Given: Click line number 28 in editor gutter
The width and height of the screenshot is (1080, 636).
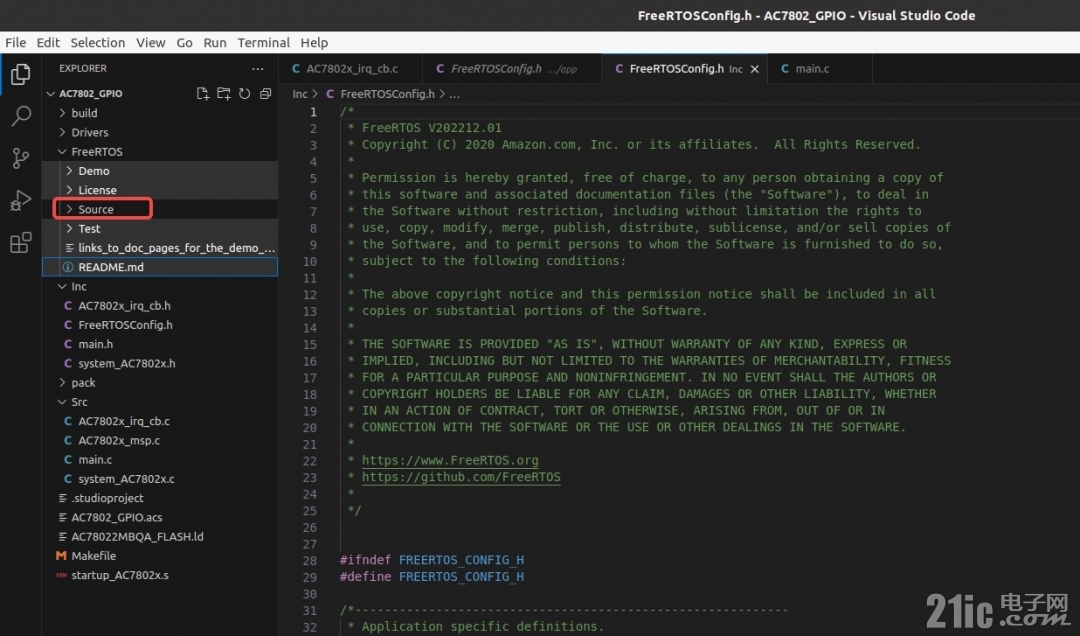Looking at the screenshot, I should [310, 561].
